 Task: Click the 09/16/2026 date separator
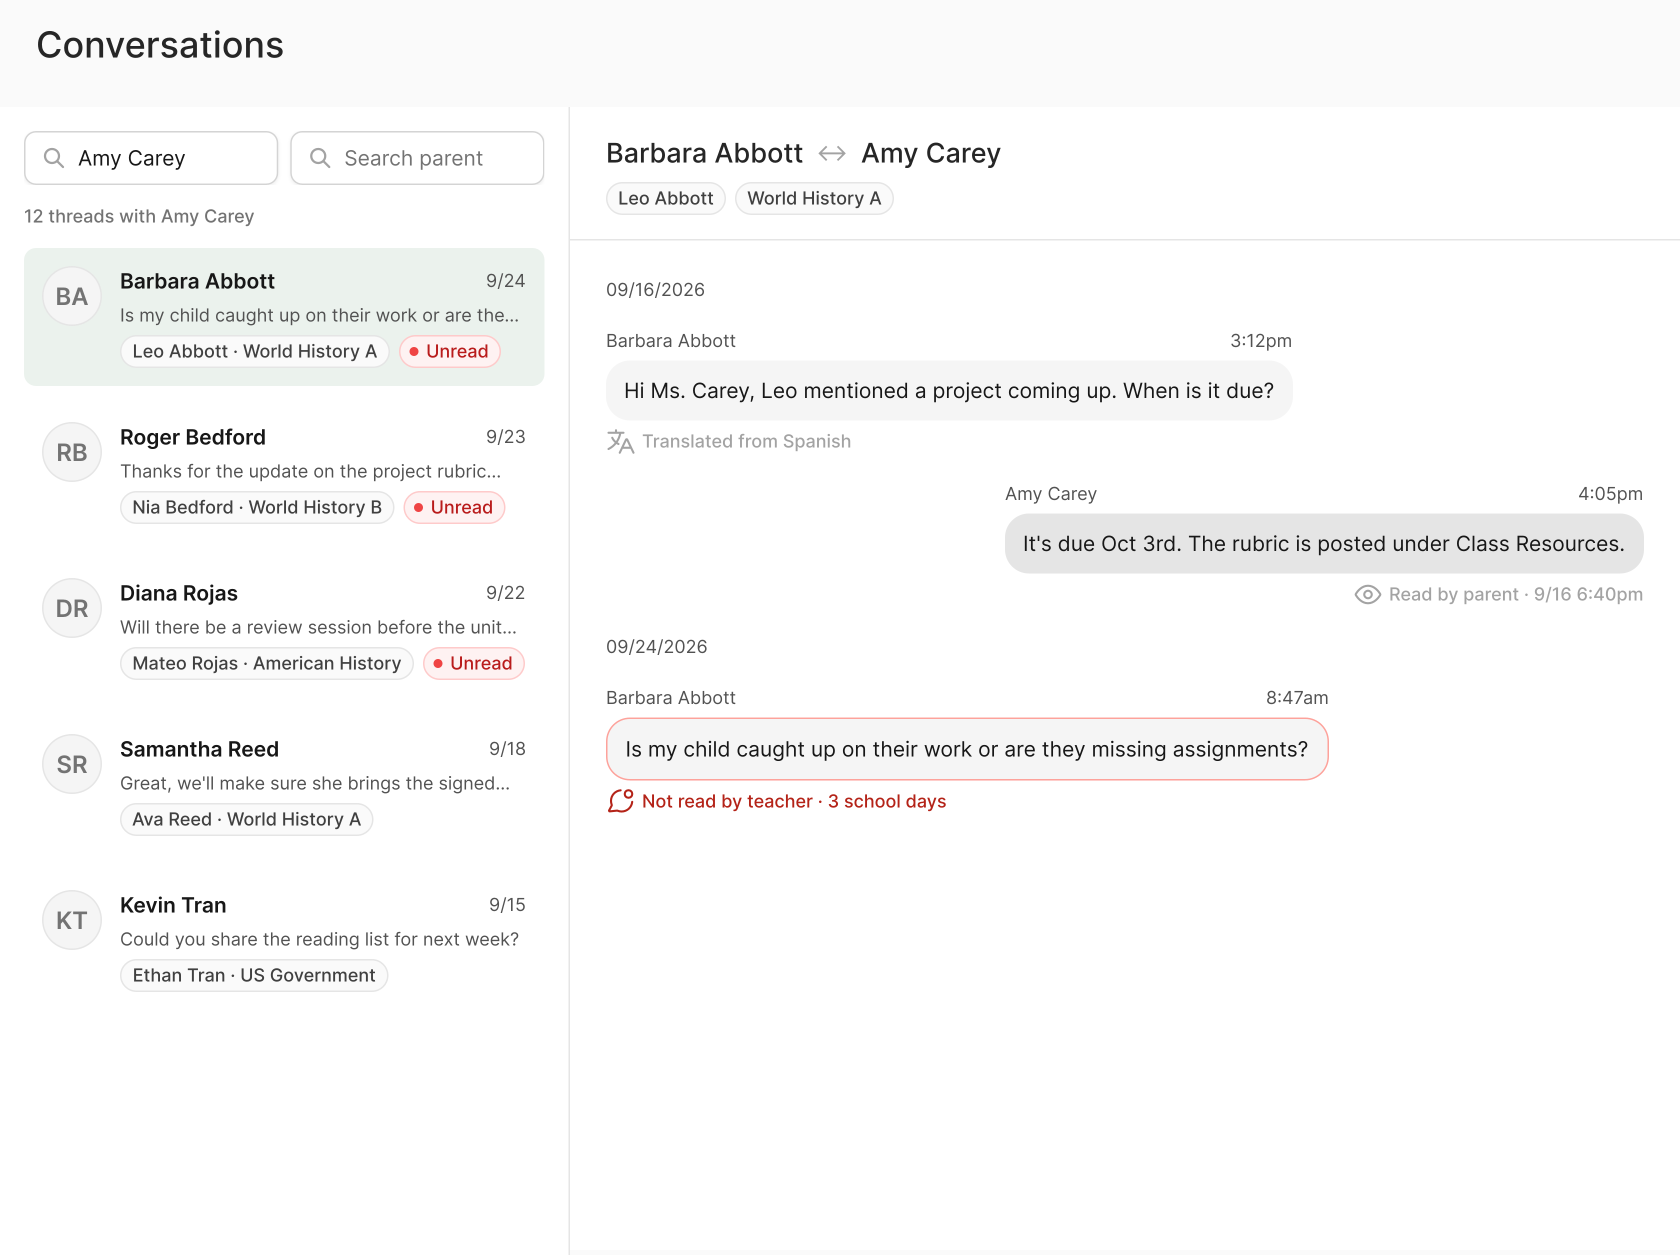pos(656,290)
